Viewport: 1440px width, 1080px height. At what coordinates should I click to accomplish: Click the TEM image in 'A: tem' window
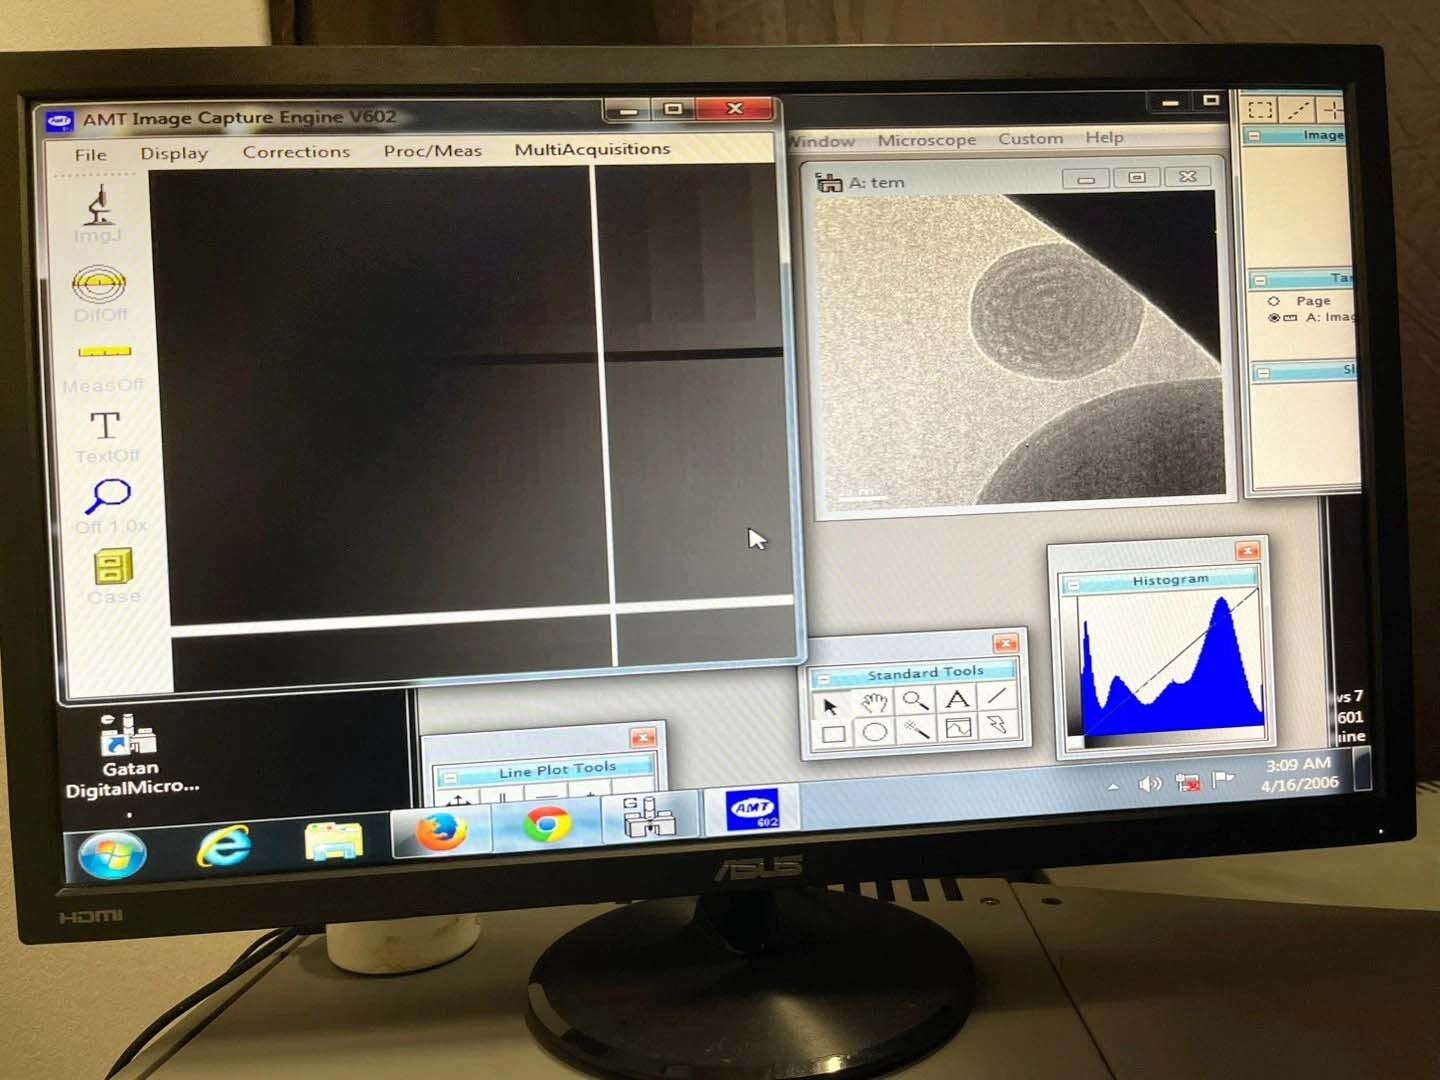click(1020, 349)
